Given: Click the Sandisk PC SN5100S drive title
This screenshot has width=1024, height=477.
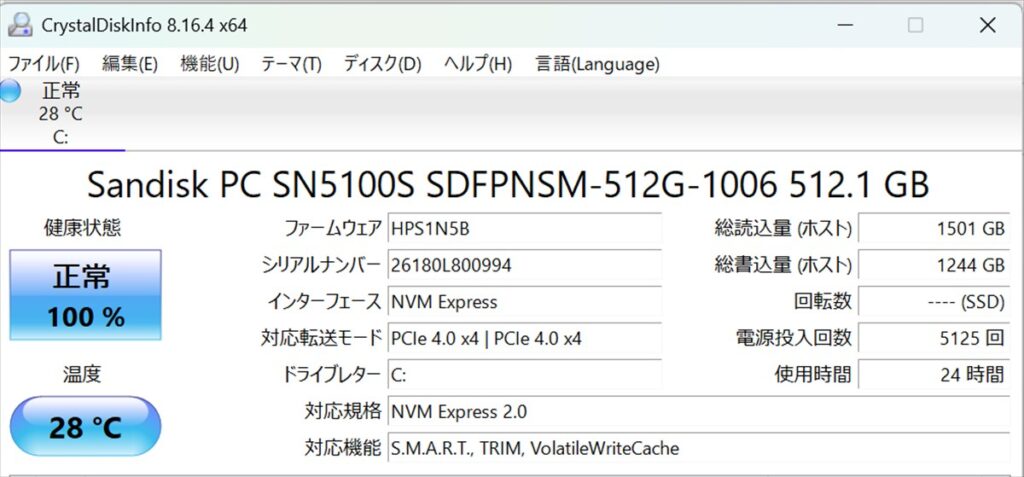Looking at the screenshot, I should tap(508, 185).
